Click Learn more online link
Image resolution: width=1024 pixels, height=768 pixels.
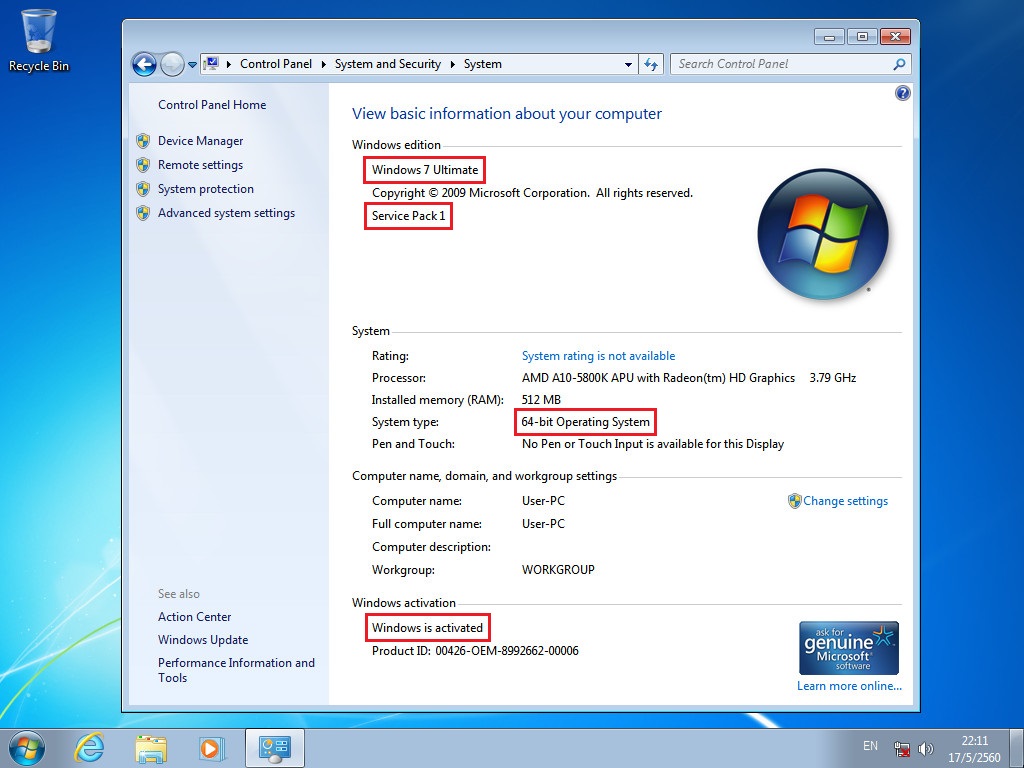[849, 686]
